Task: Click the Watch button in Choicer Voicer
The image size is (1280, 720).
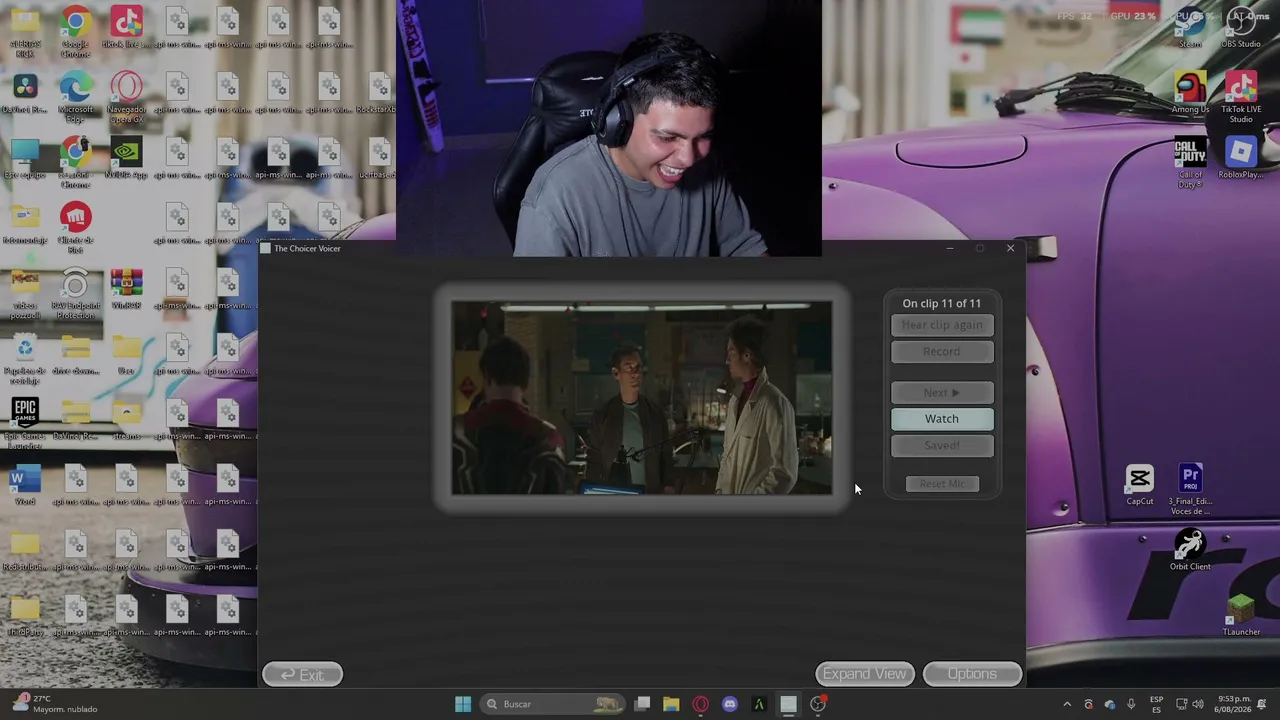Action: [942, 419]
